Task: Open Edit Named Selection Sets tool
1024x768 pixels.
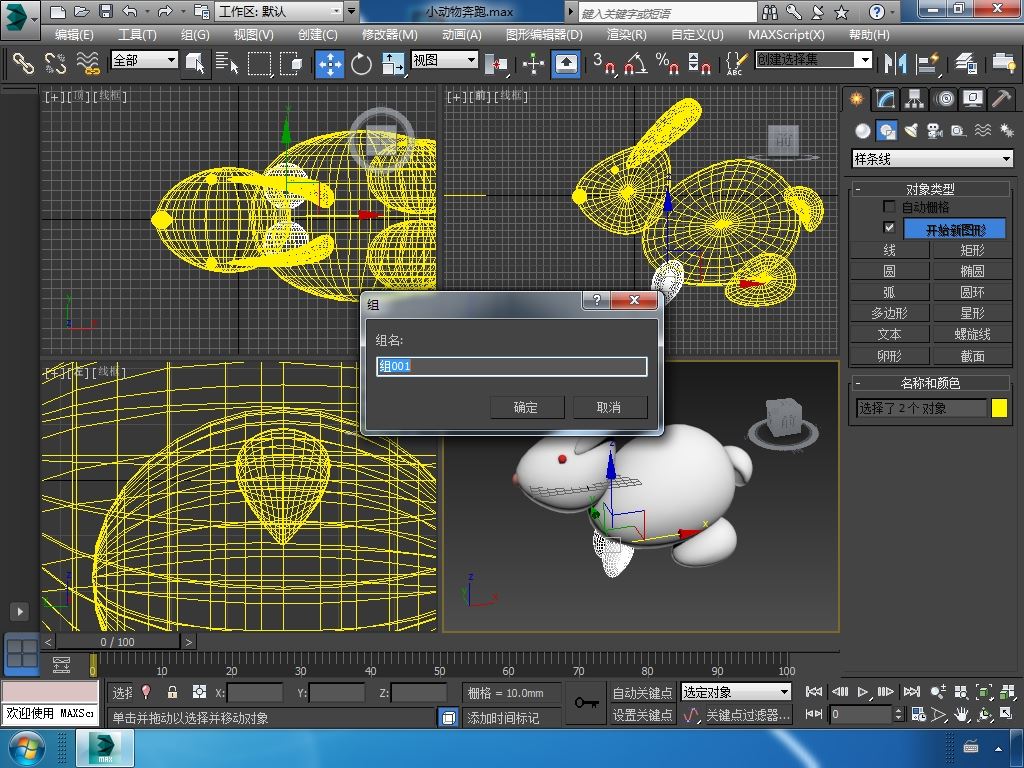Action: (x=736, y=63)
